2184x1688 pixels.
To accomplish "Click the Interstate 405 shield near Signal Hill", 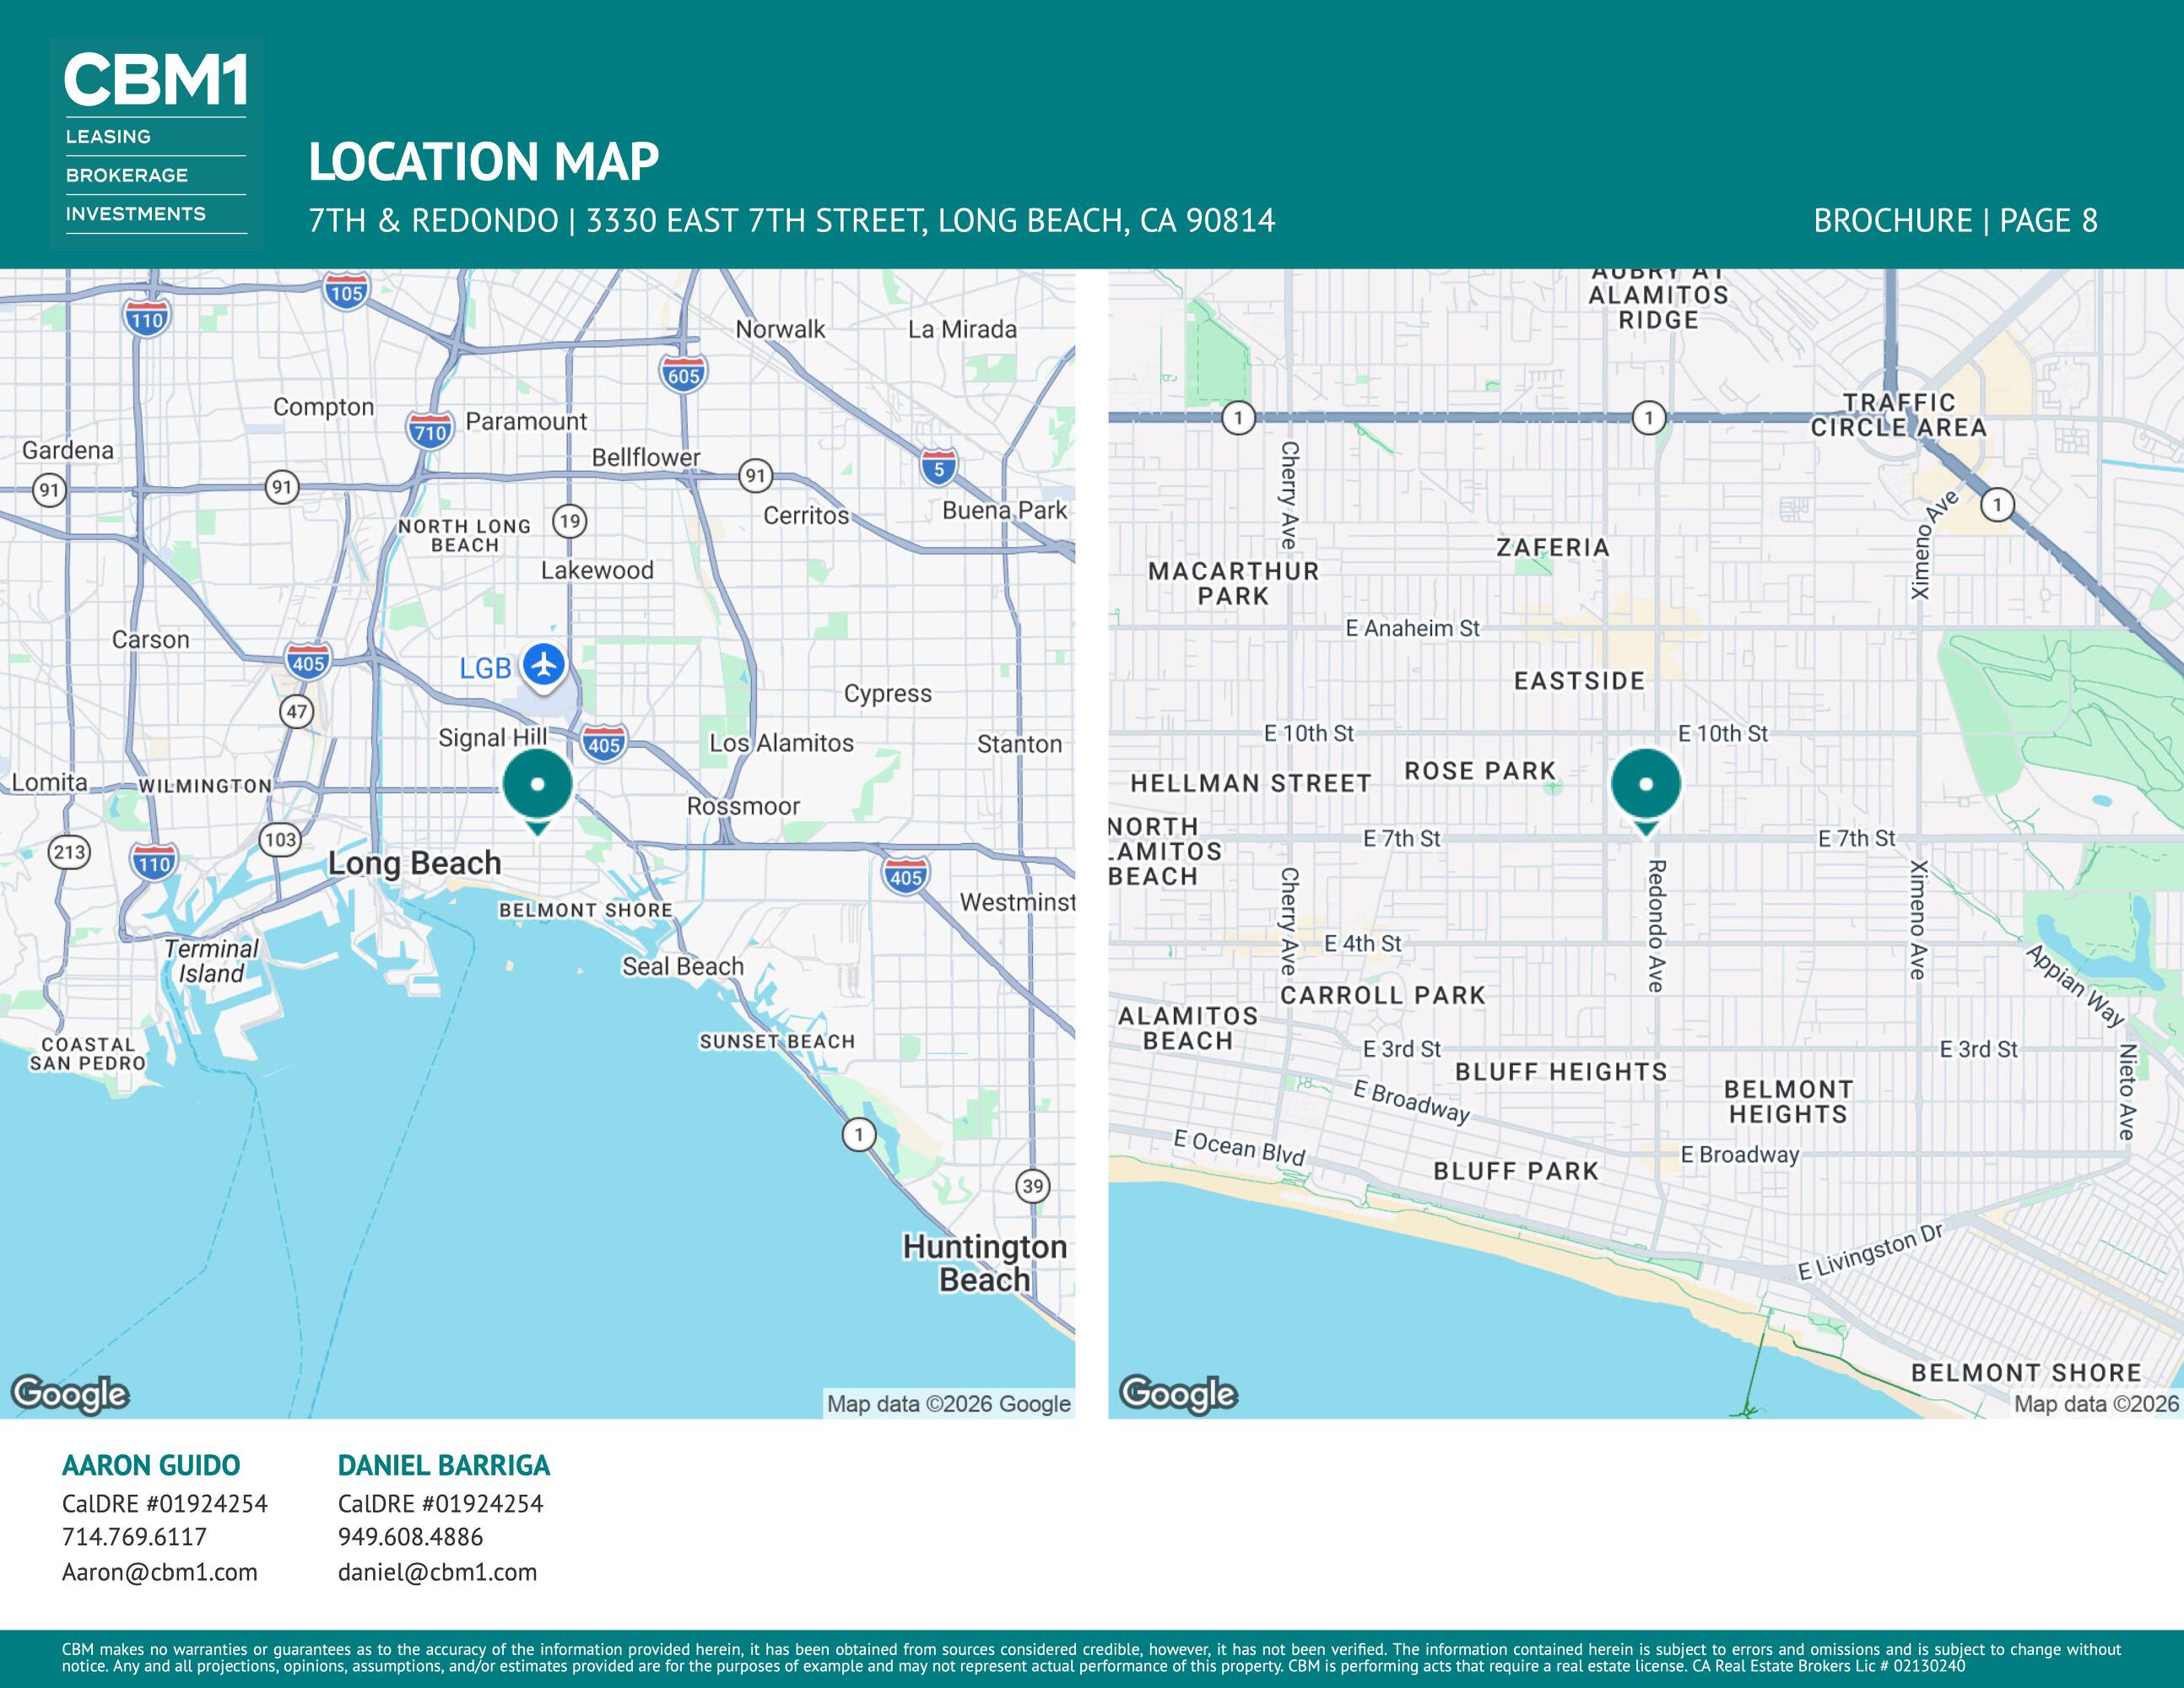I will click(x=604, y=744).
